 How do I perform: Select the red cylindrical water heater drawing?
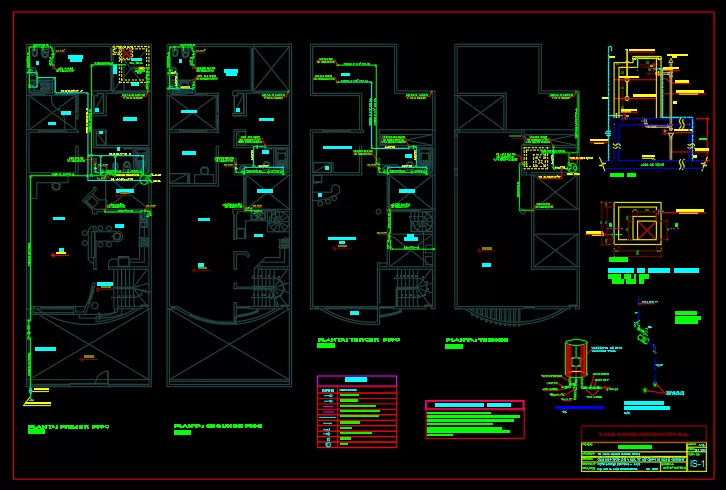click(576, 360)
